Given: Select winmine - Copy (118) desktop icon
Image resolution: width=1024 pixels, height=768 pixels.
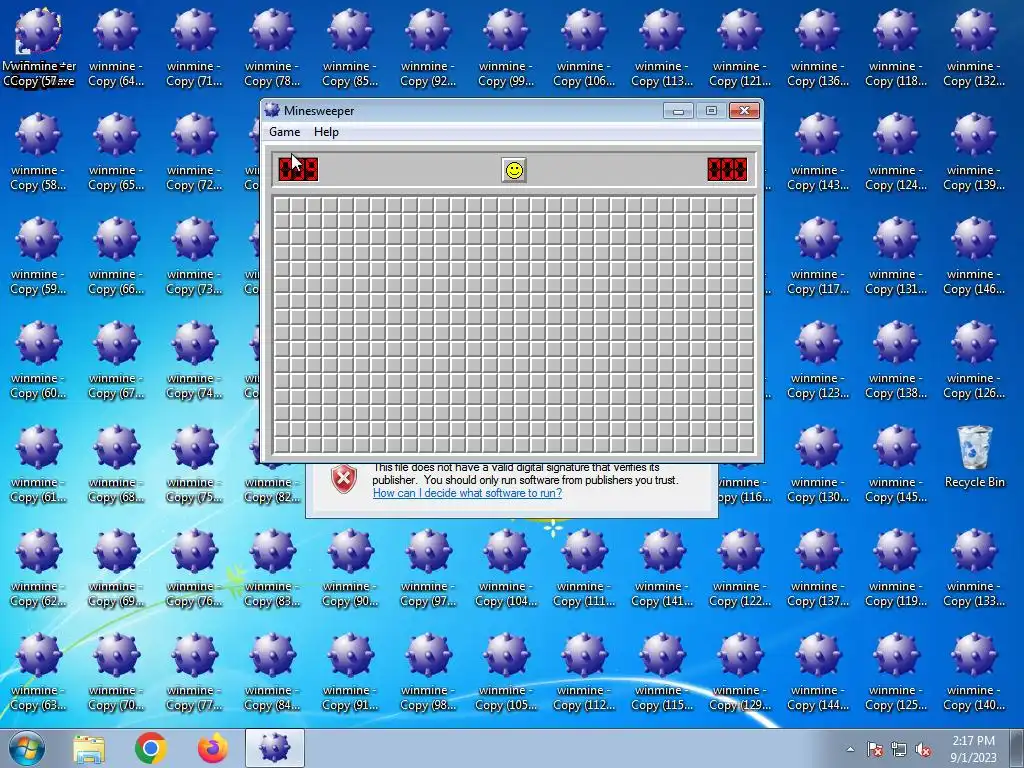Looking at the screenshot, I should (896, 48).
